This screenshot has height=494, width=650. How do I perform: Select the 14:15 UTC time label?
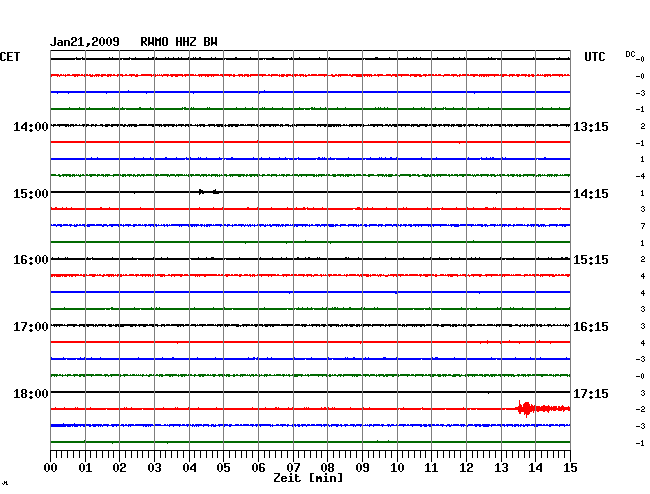pyautogui.click(x=591, y=194)
